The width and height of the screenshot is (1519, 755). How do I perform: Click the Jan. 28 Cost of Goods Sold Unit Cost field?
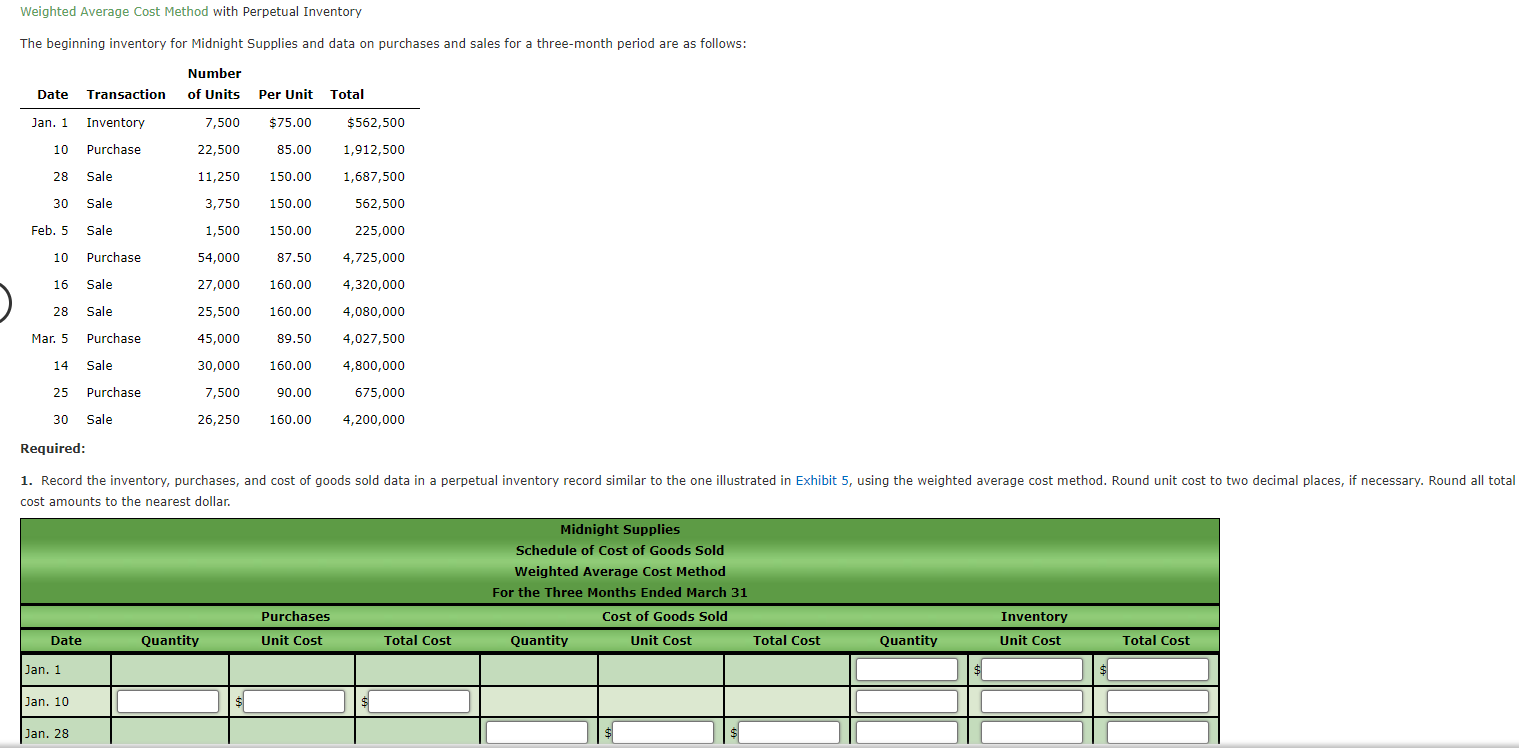[x=663, y=732]
